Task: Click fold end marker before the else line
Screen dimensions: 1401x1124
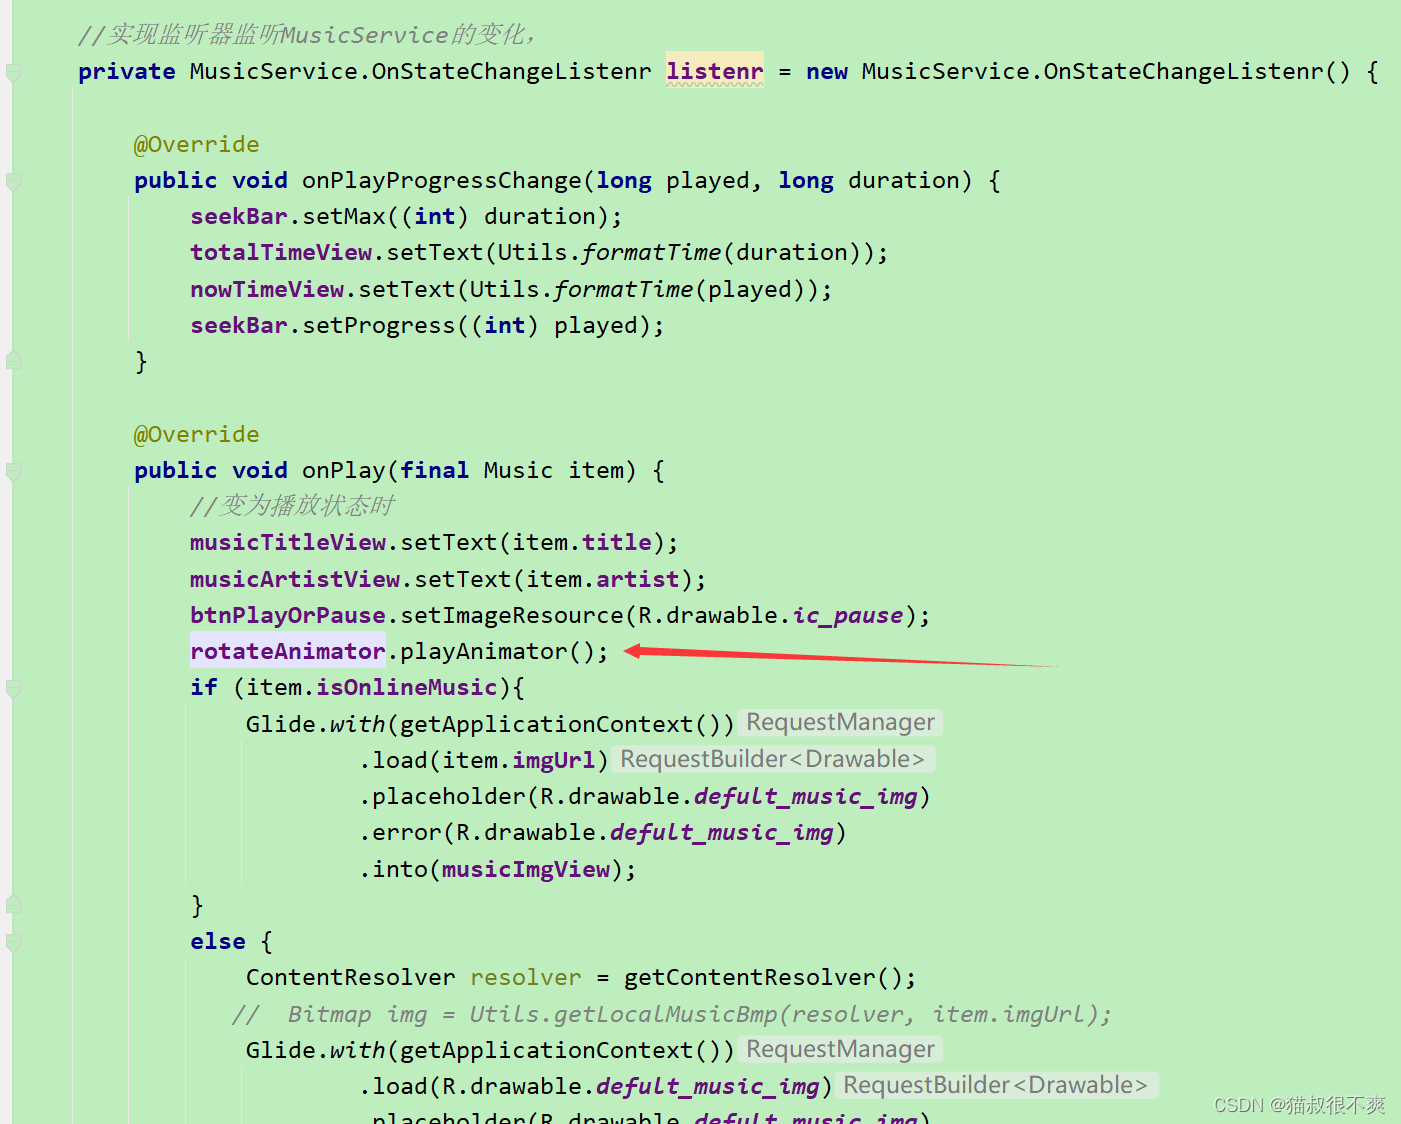Action: 14,904
